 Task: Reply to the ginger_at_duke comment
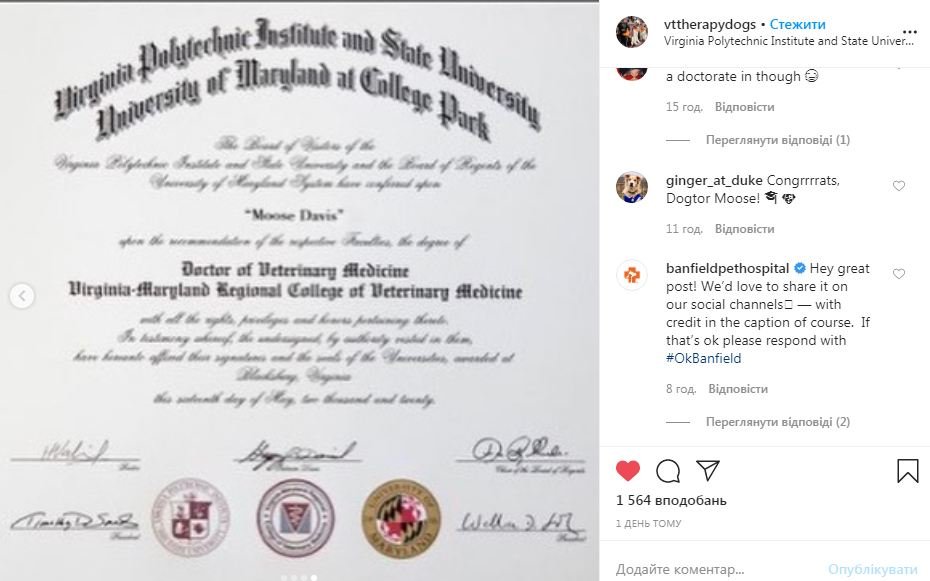744,229
